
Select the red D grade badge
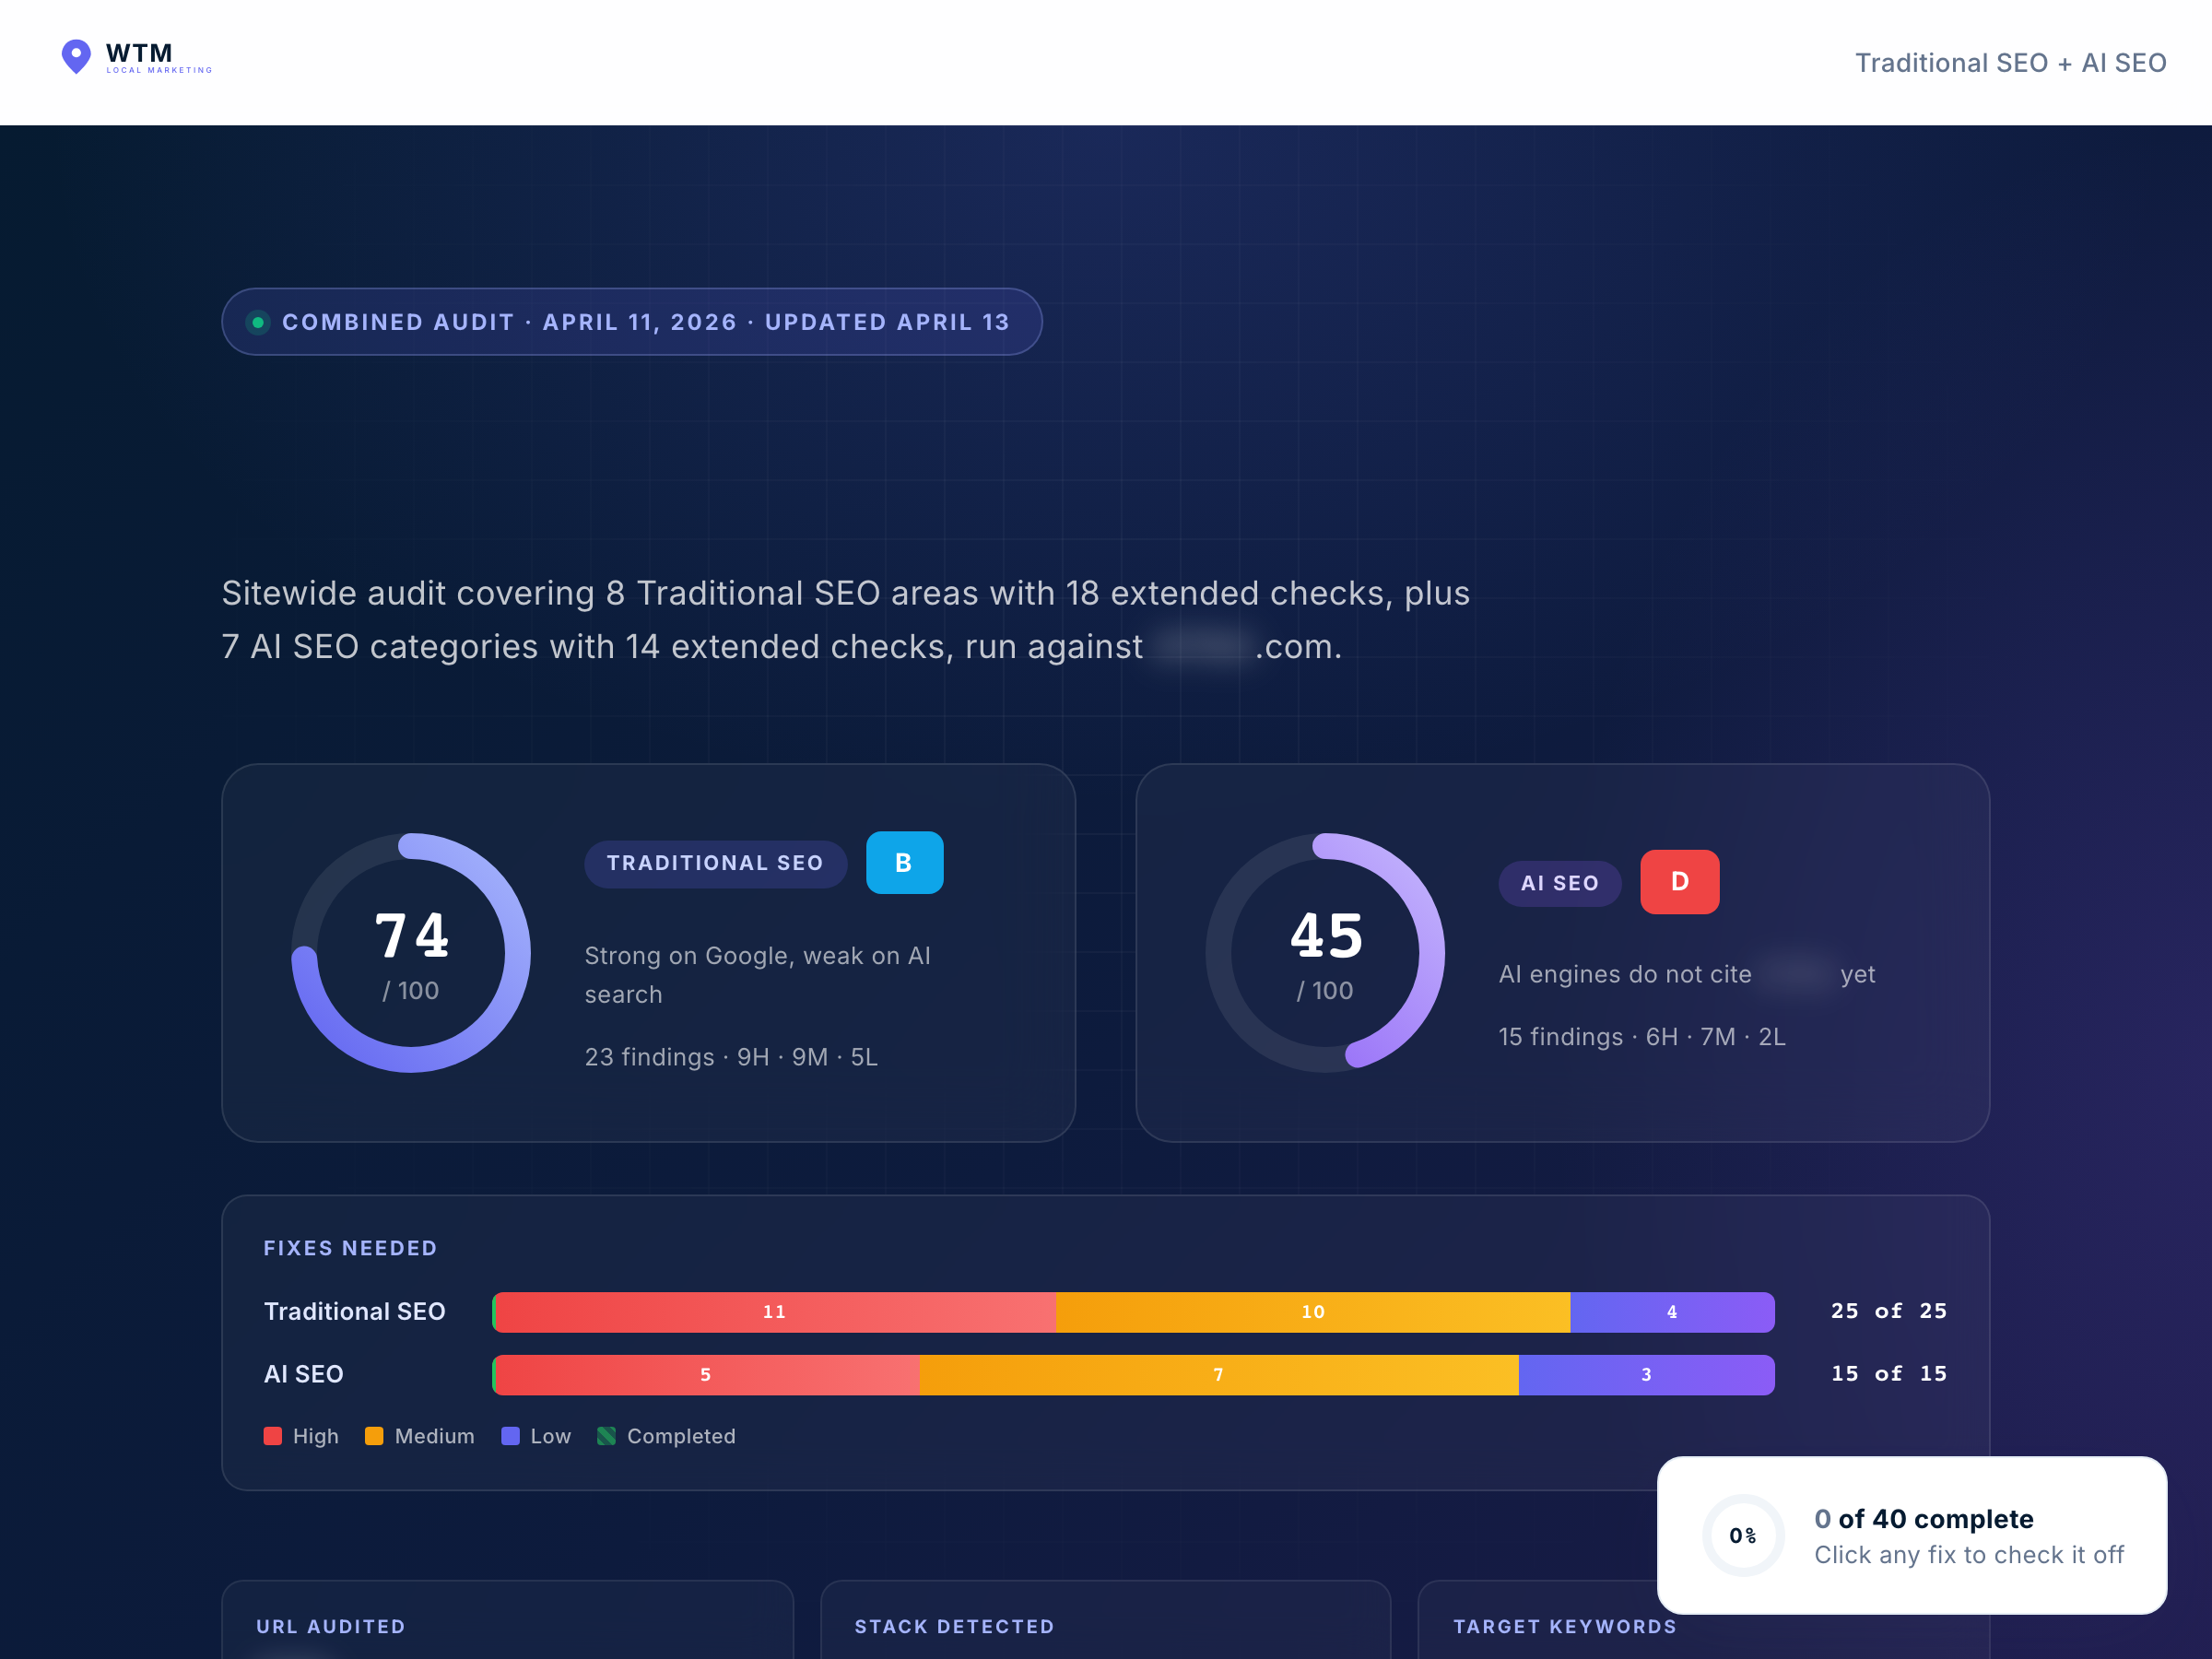(x=1678, y=882)
